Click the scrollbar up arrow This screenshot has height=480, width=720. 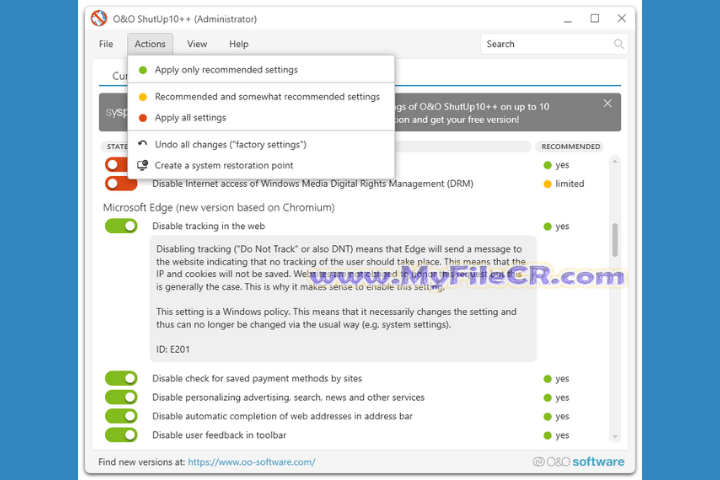[615, 162]
